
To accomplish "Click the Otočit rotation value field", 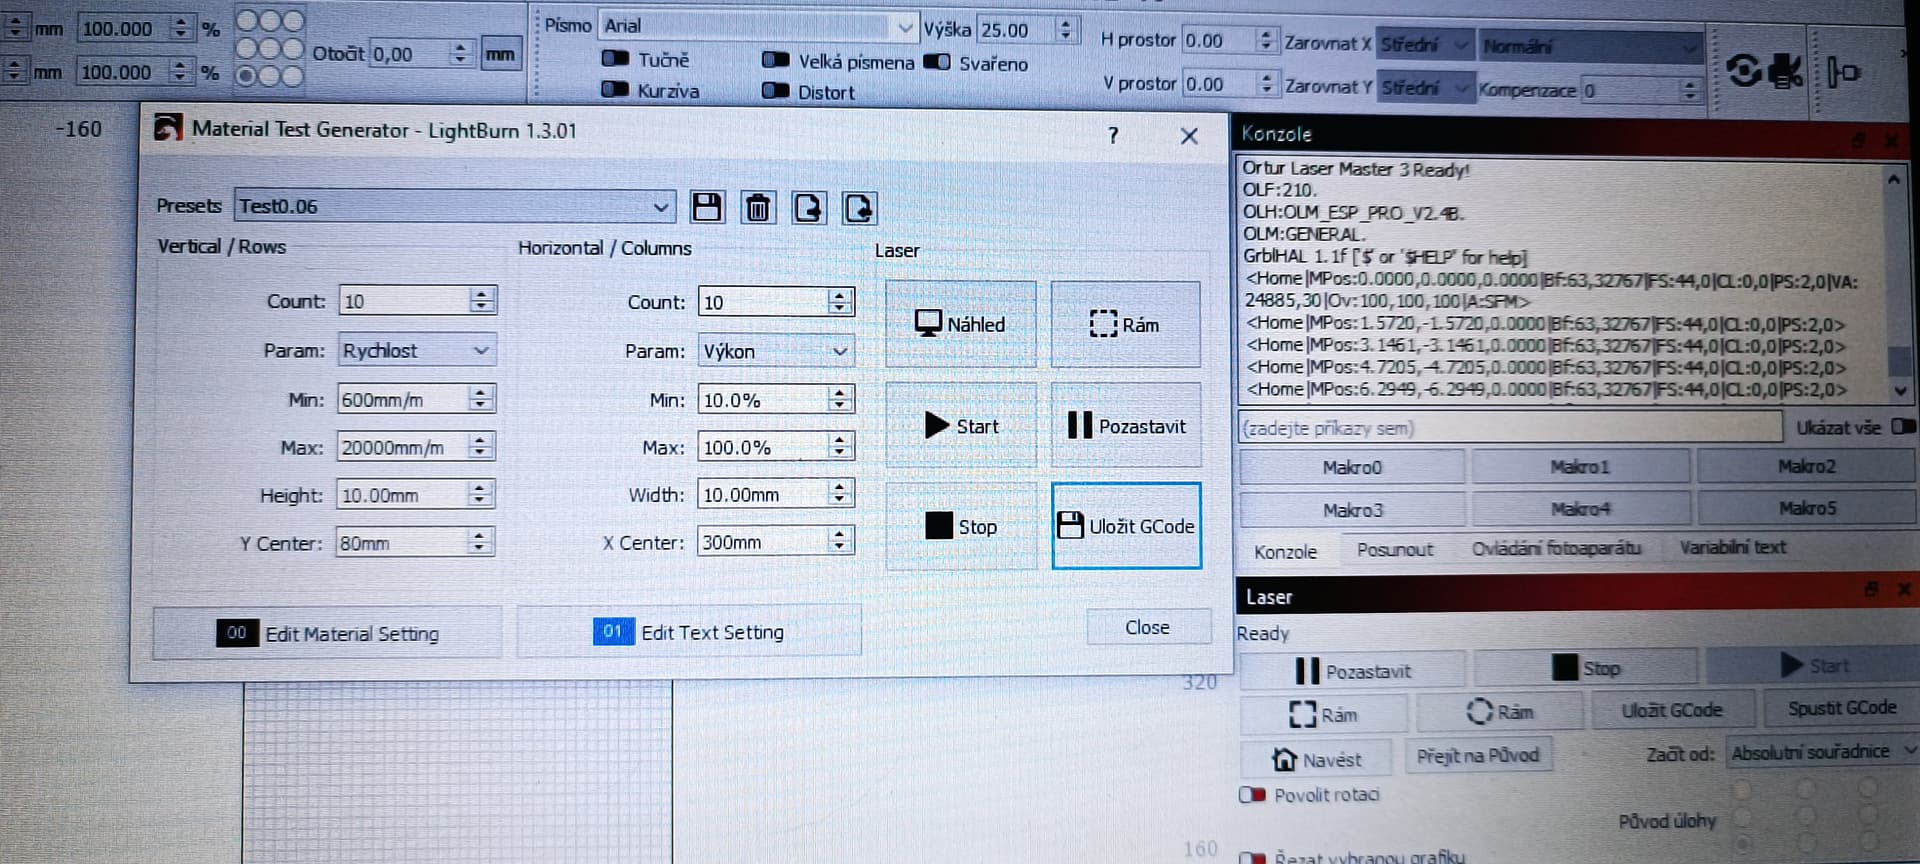I will click(410, 54).
